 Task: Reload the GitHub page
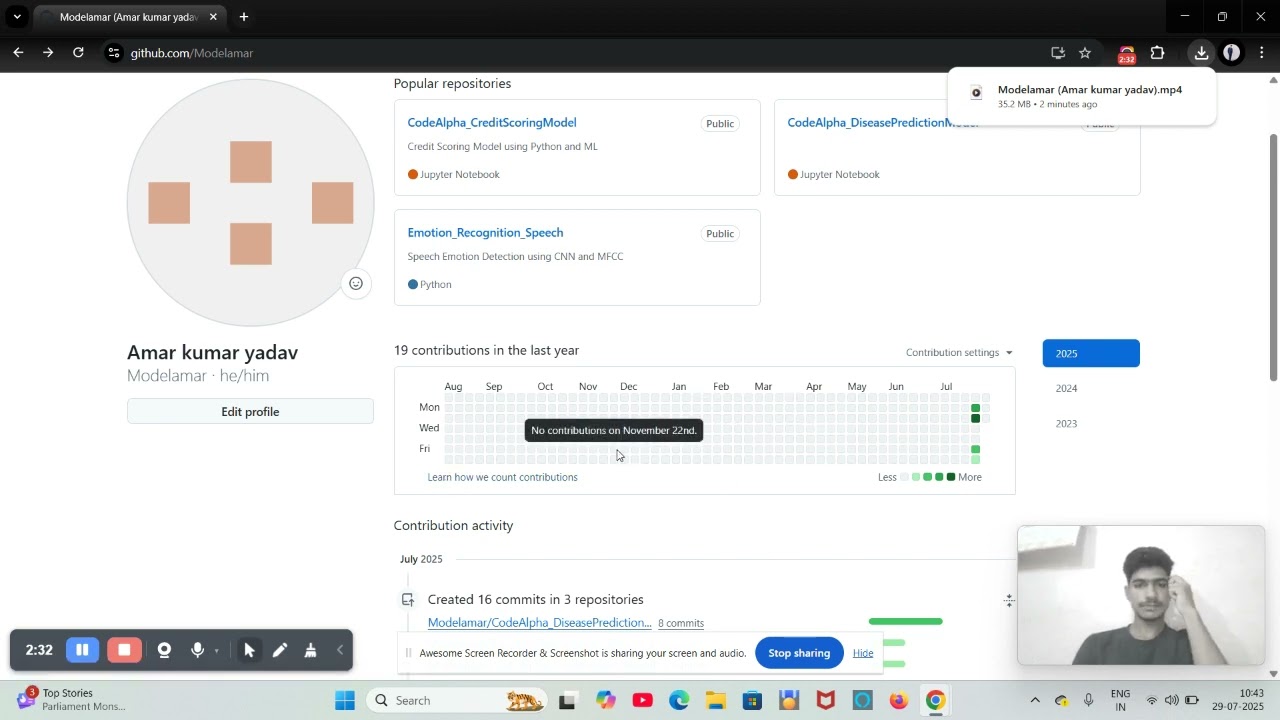(78, 53)
